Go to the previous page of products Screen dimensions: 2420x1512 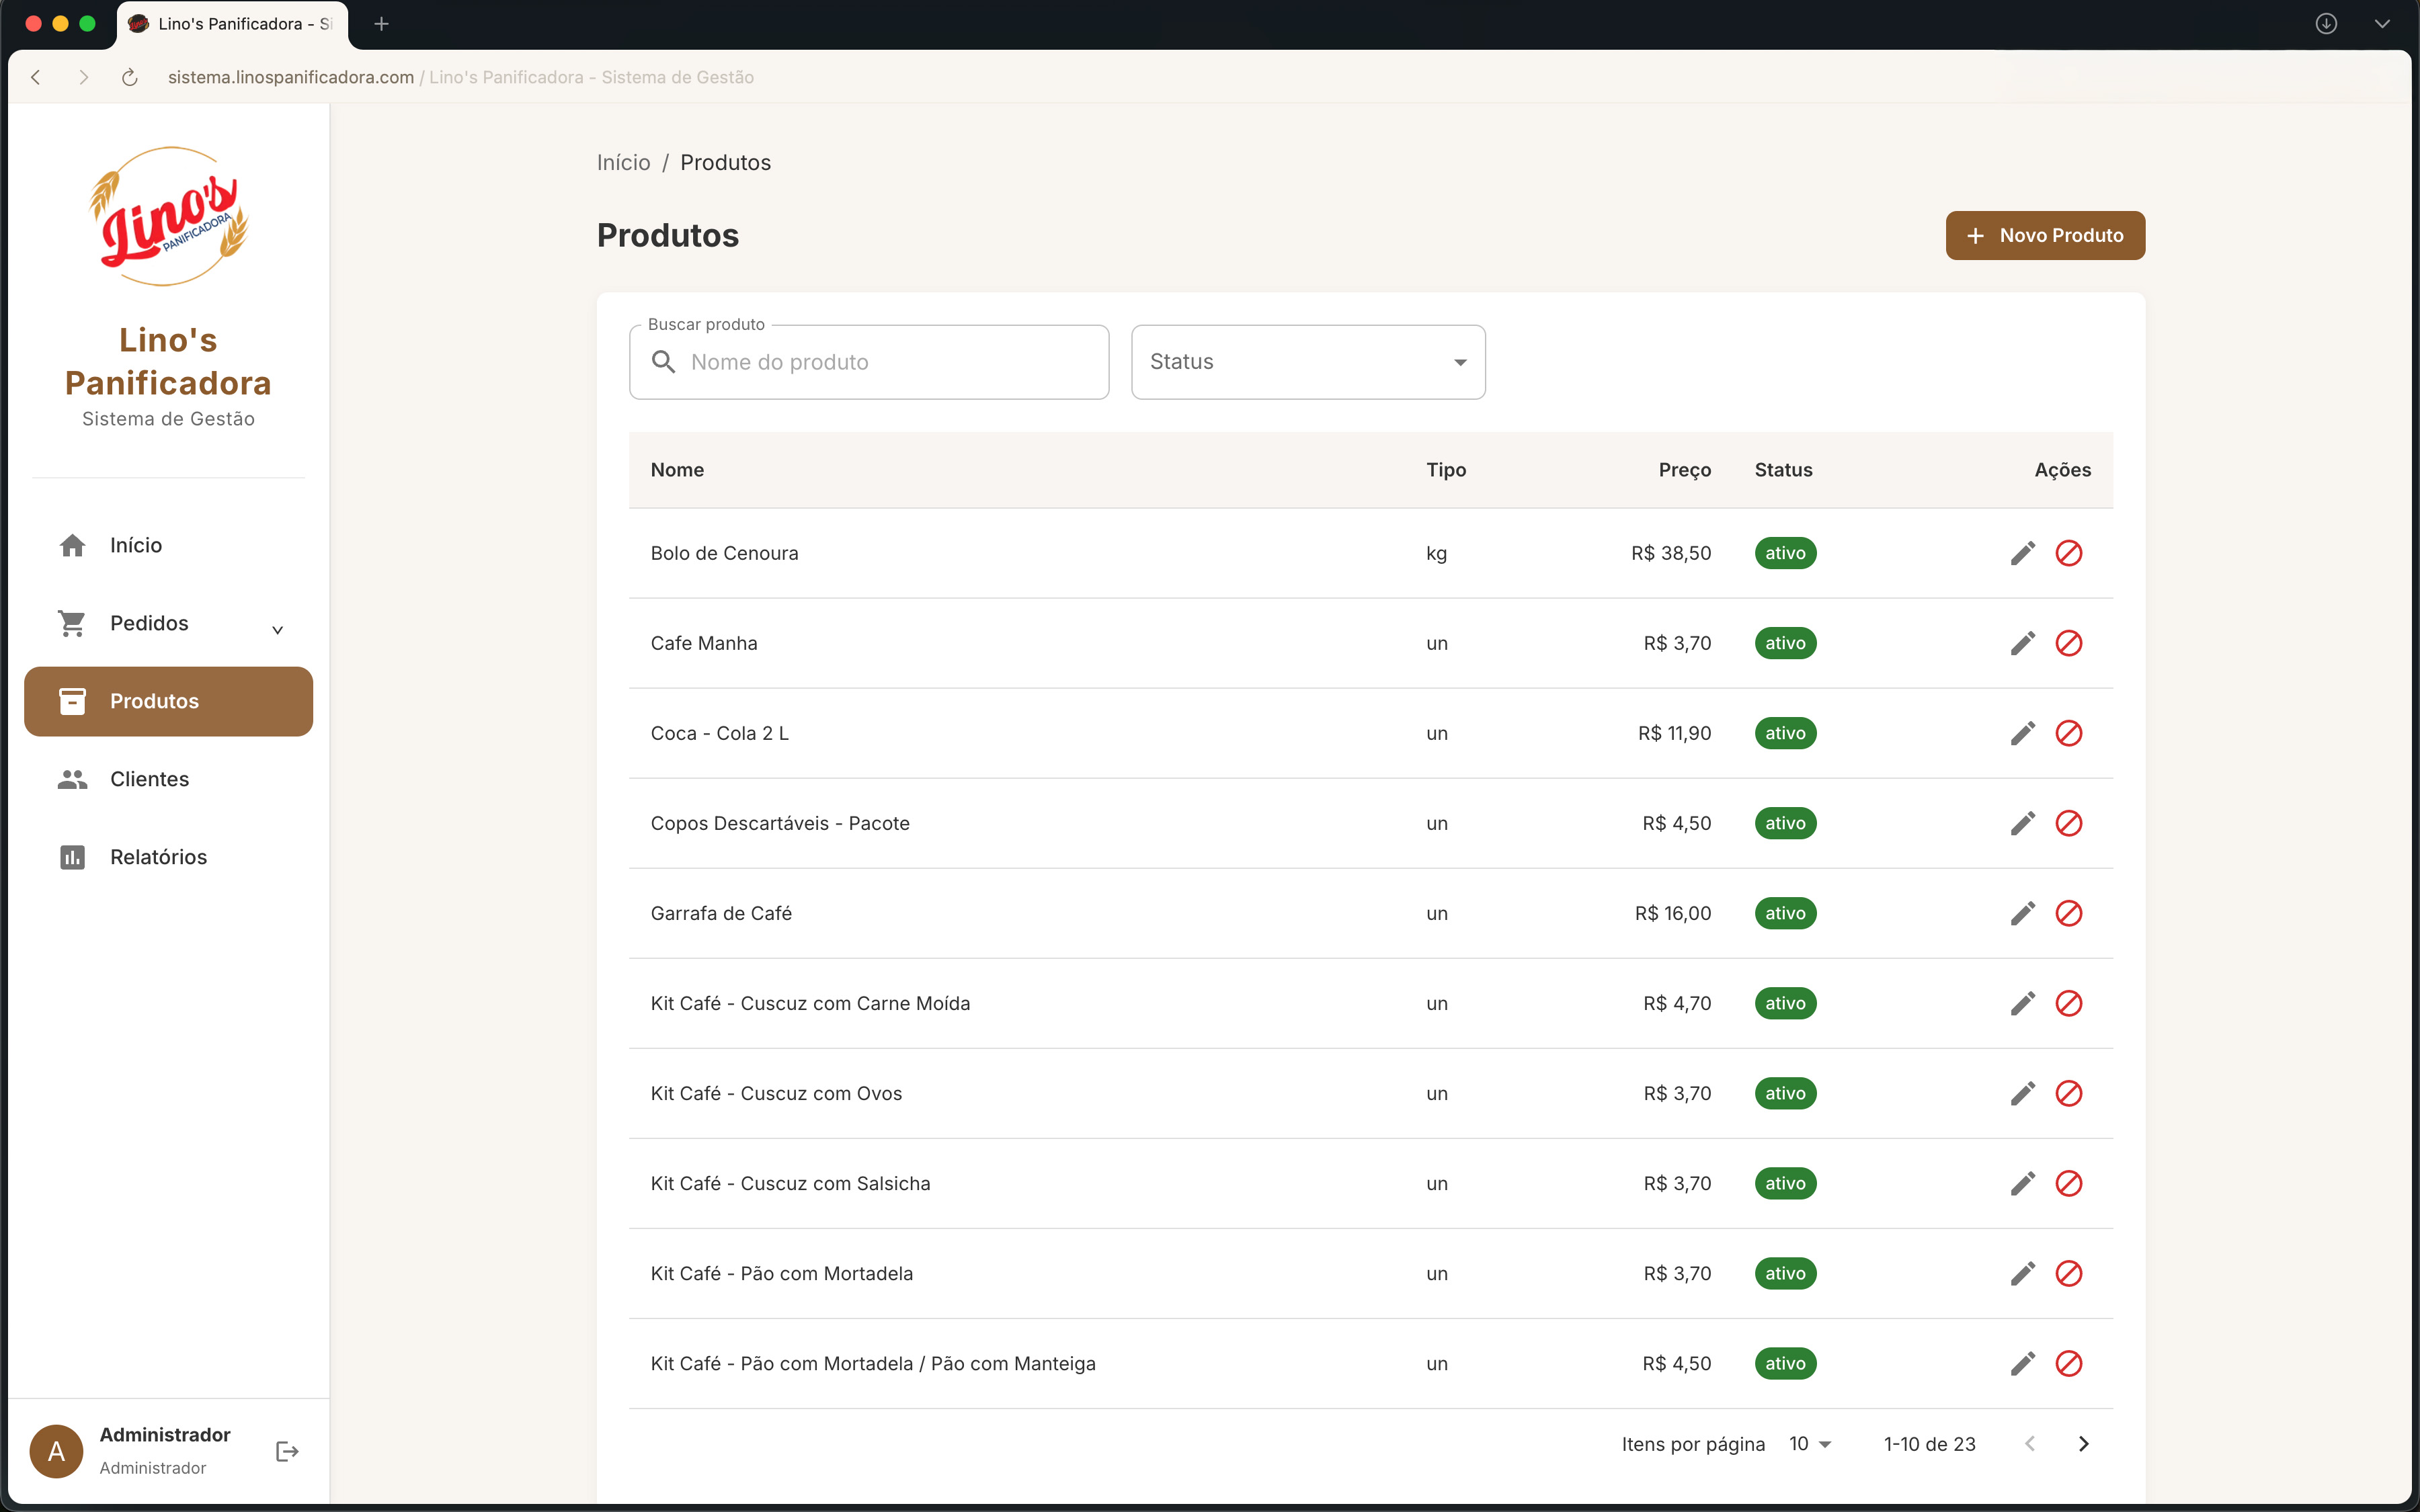tap(2029, 1444)
